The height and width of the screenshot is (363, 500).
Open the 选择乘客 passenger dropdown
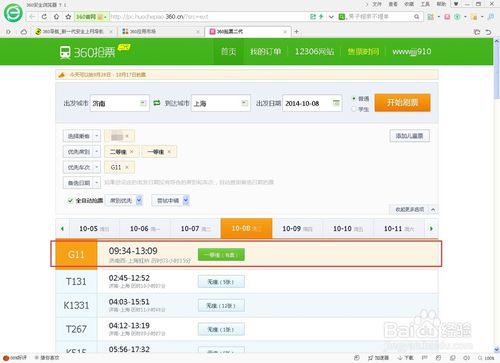pos(81,136)
